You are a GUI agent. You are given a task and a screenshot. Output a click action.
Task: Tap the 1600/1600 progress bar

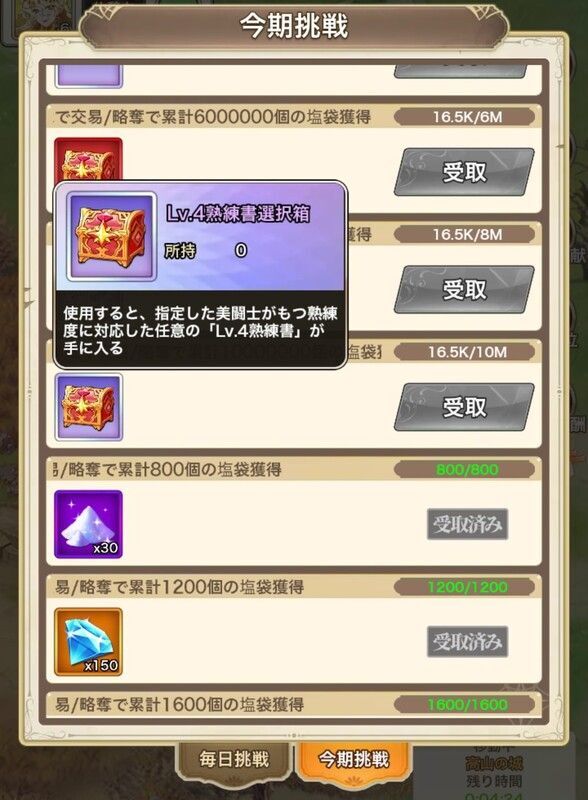(x=466, y=704)
